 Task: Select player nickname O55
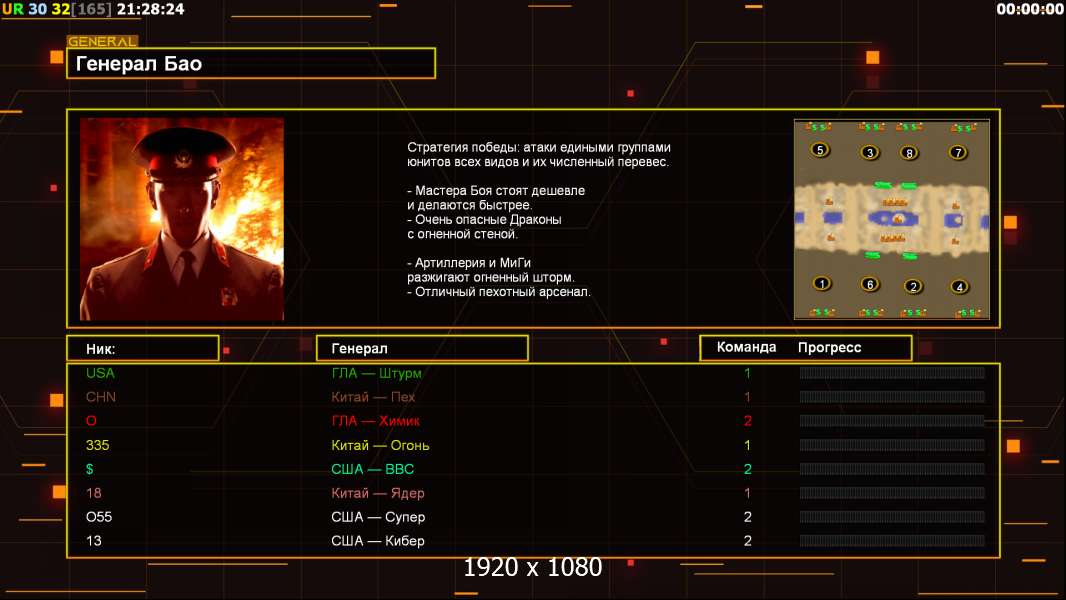99,516
